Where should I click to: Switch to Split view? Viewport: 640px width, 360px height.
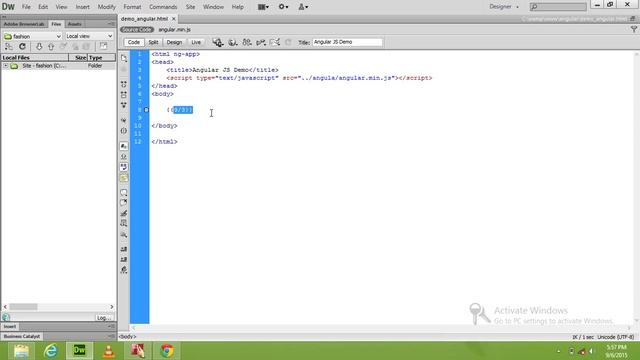tap(153, 42)
